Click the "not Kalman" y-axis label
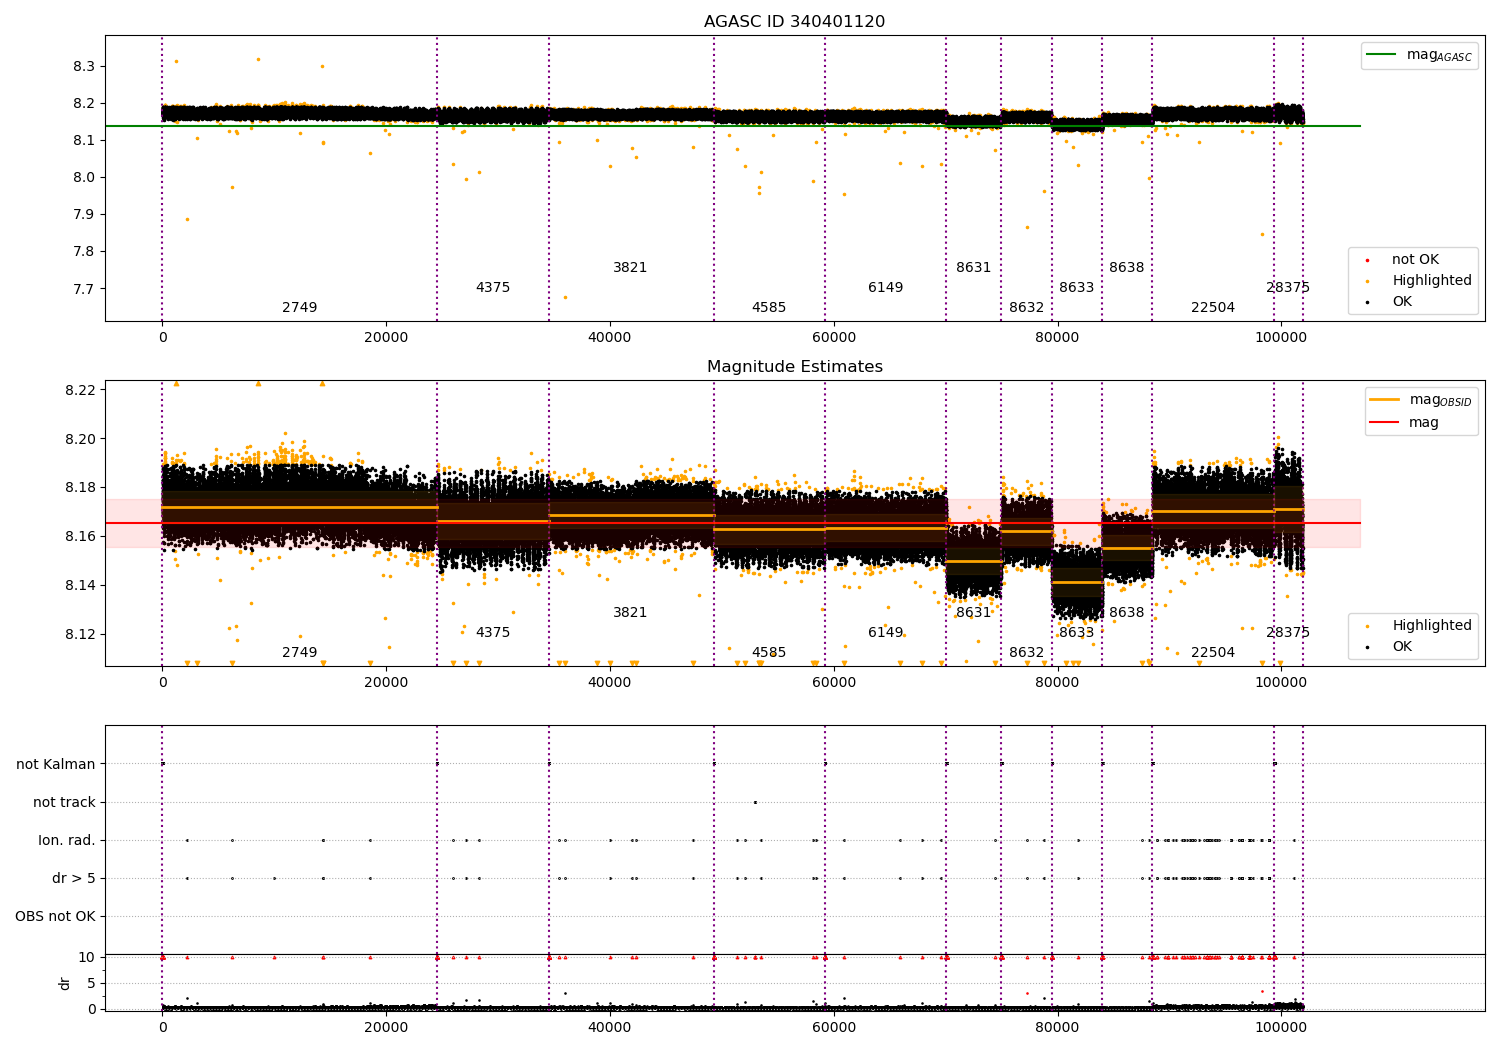 tap(56, 765)
